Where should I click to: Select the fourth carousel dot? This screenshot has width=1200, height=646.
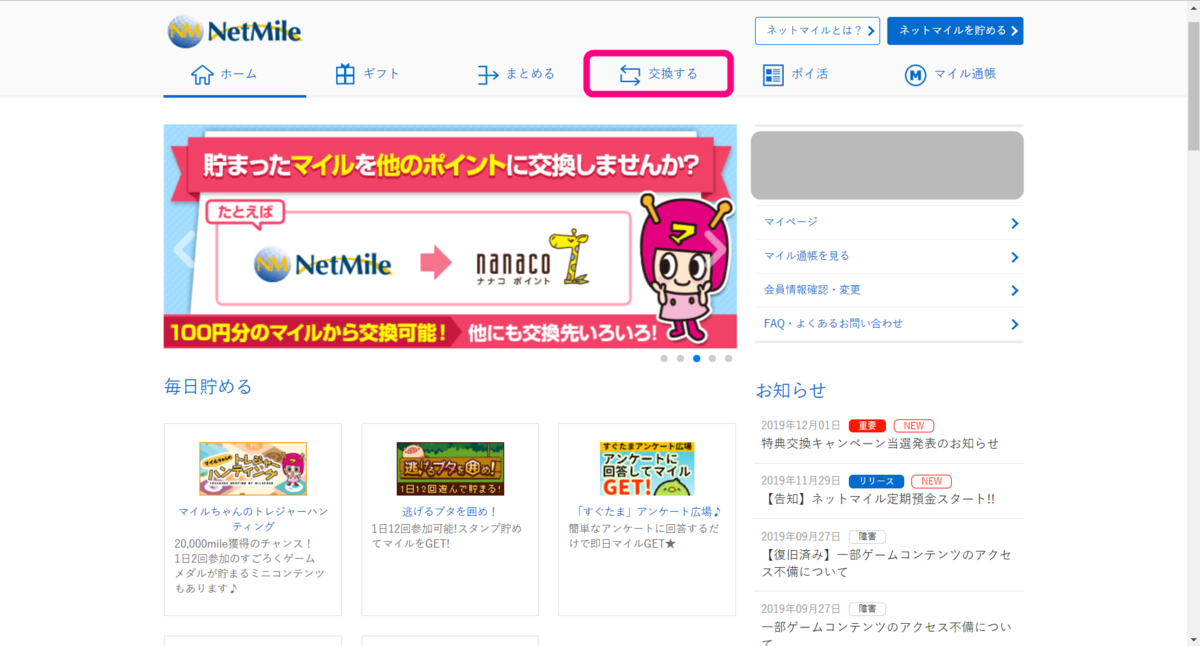point(712,358)
